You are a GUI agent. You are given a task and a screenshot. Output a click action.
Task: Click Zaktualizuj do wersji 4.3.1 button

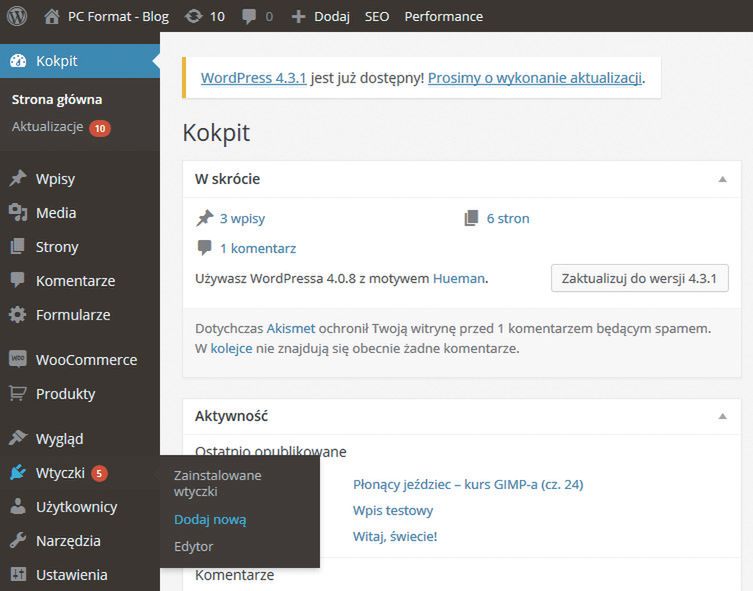click(639, 278)
